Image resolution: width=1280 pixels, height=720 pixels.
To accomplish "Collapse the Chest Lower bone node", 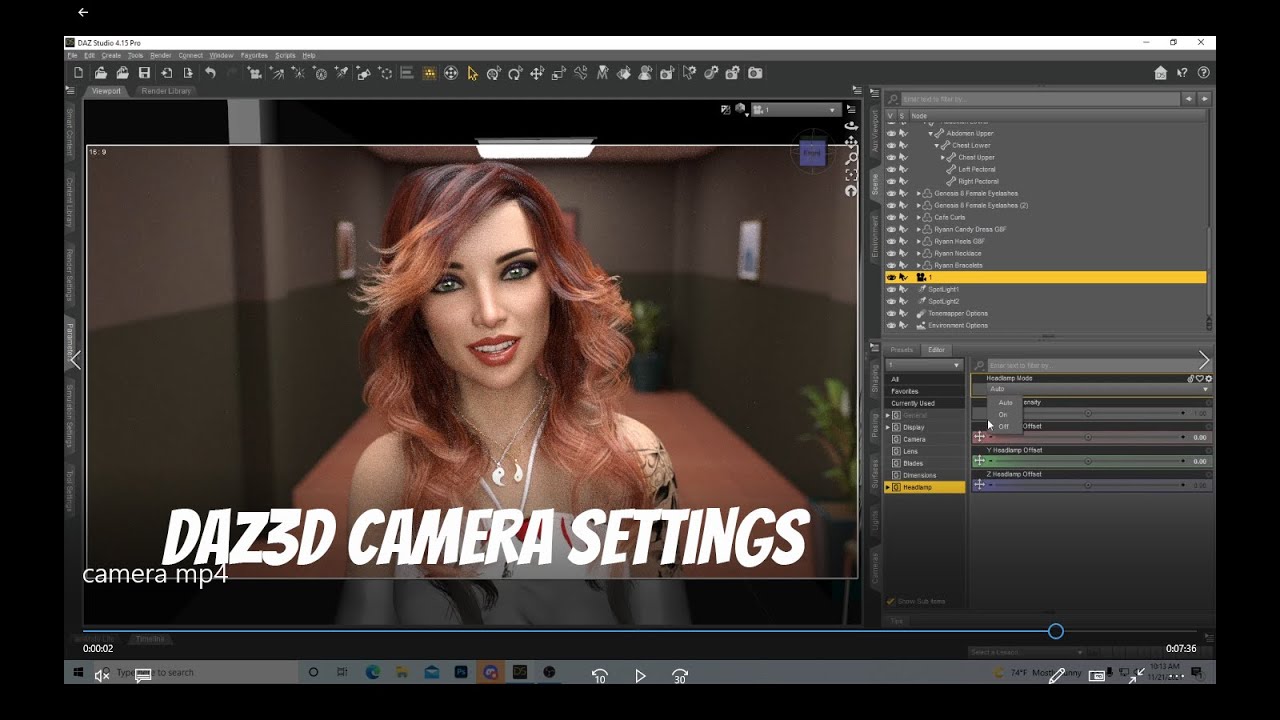I will point(937,145).
